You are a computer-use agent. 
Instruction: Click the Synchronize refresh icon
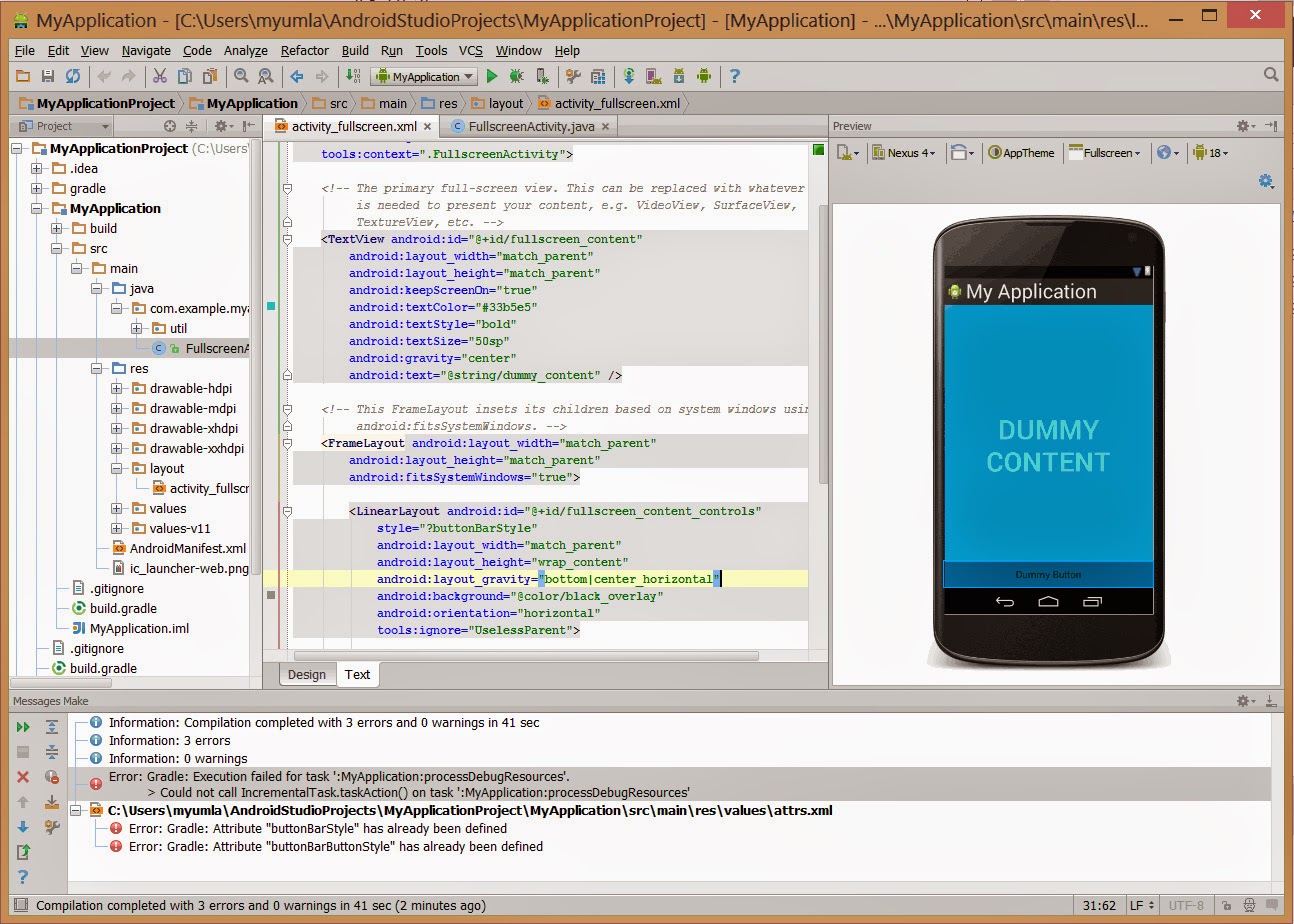point(73,76)
